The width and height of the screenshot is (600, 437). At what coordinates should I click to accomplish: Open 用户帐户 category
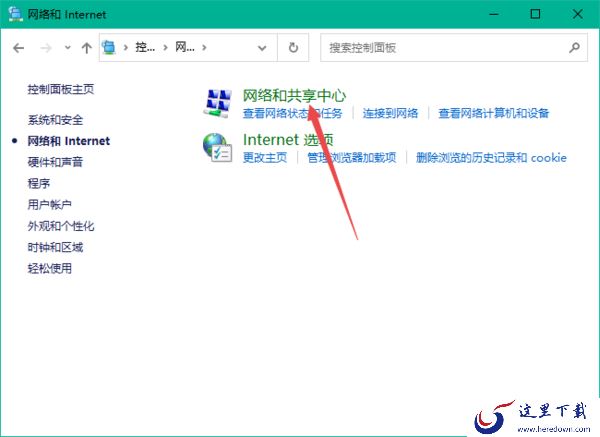(49, 204)
